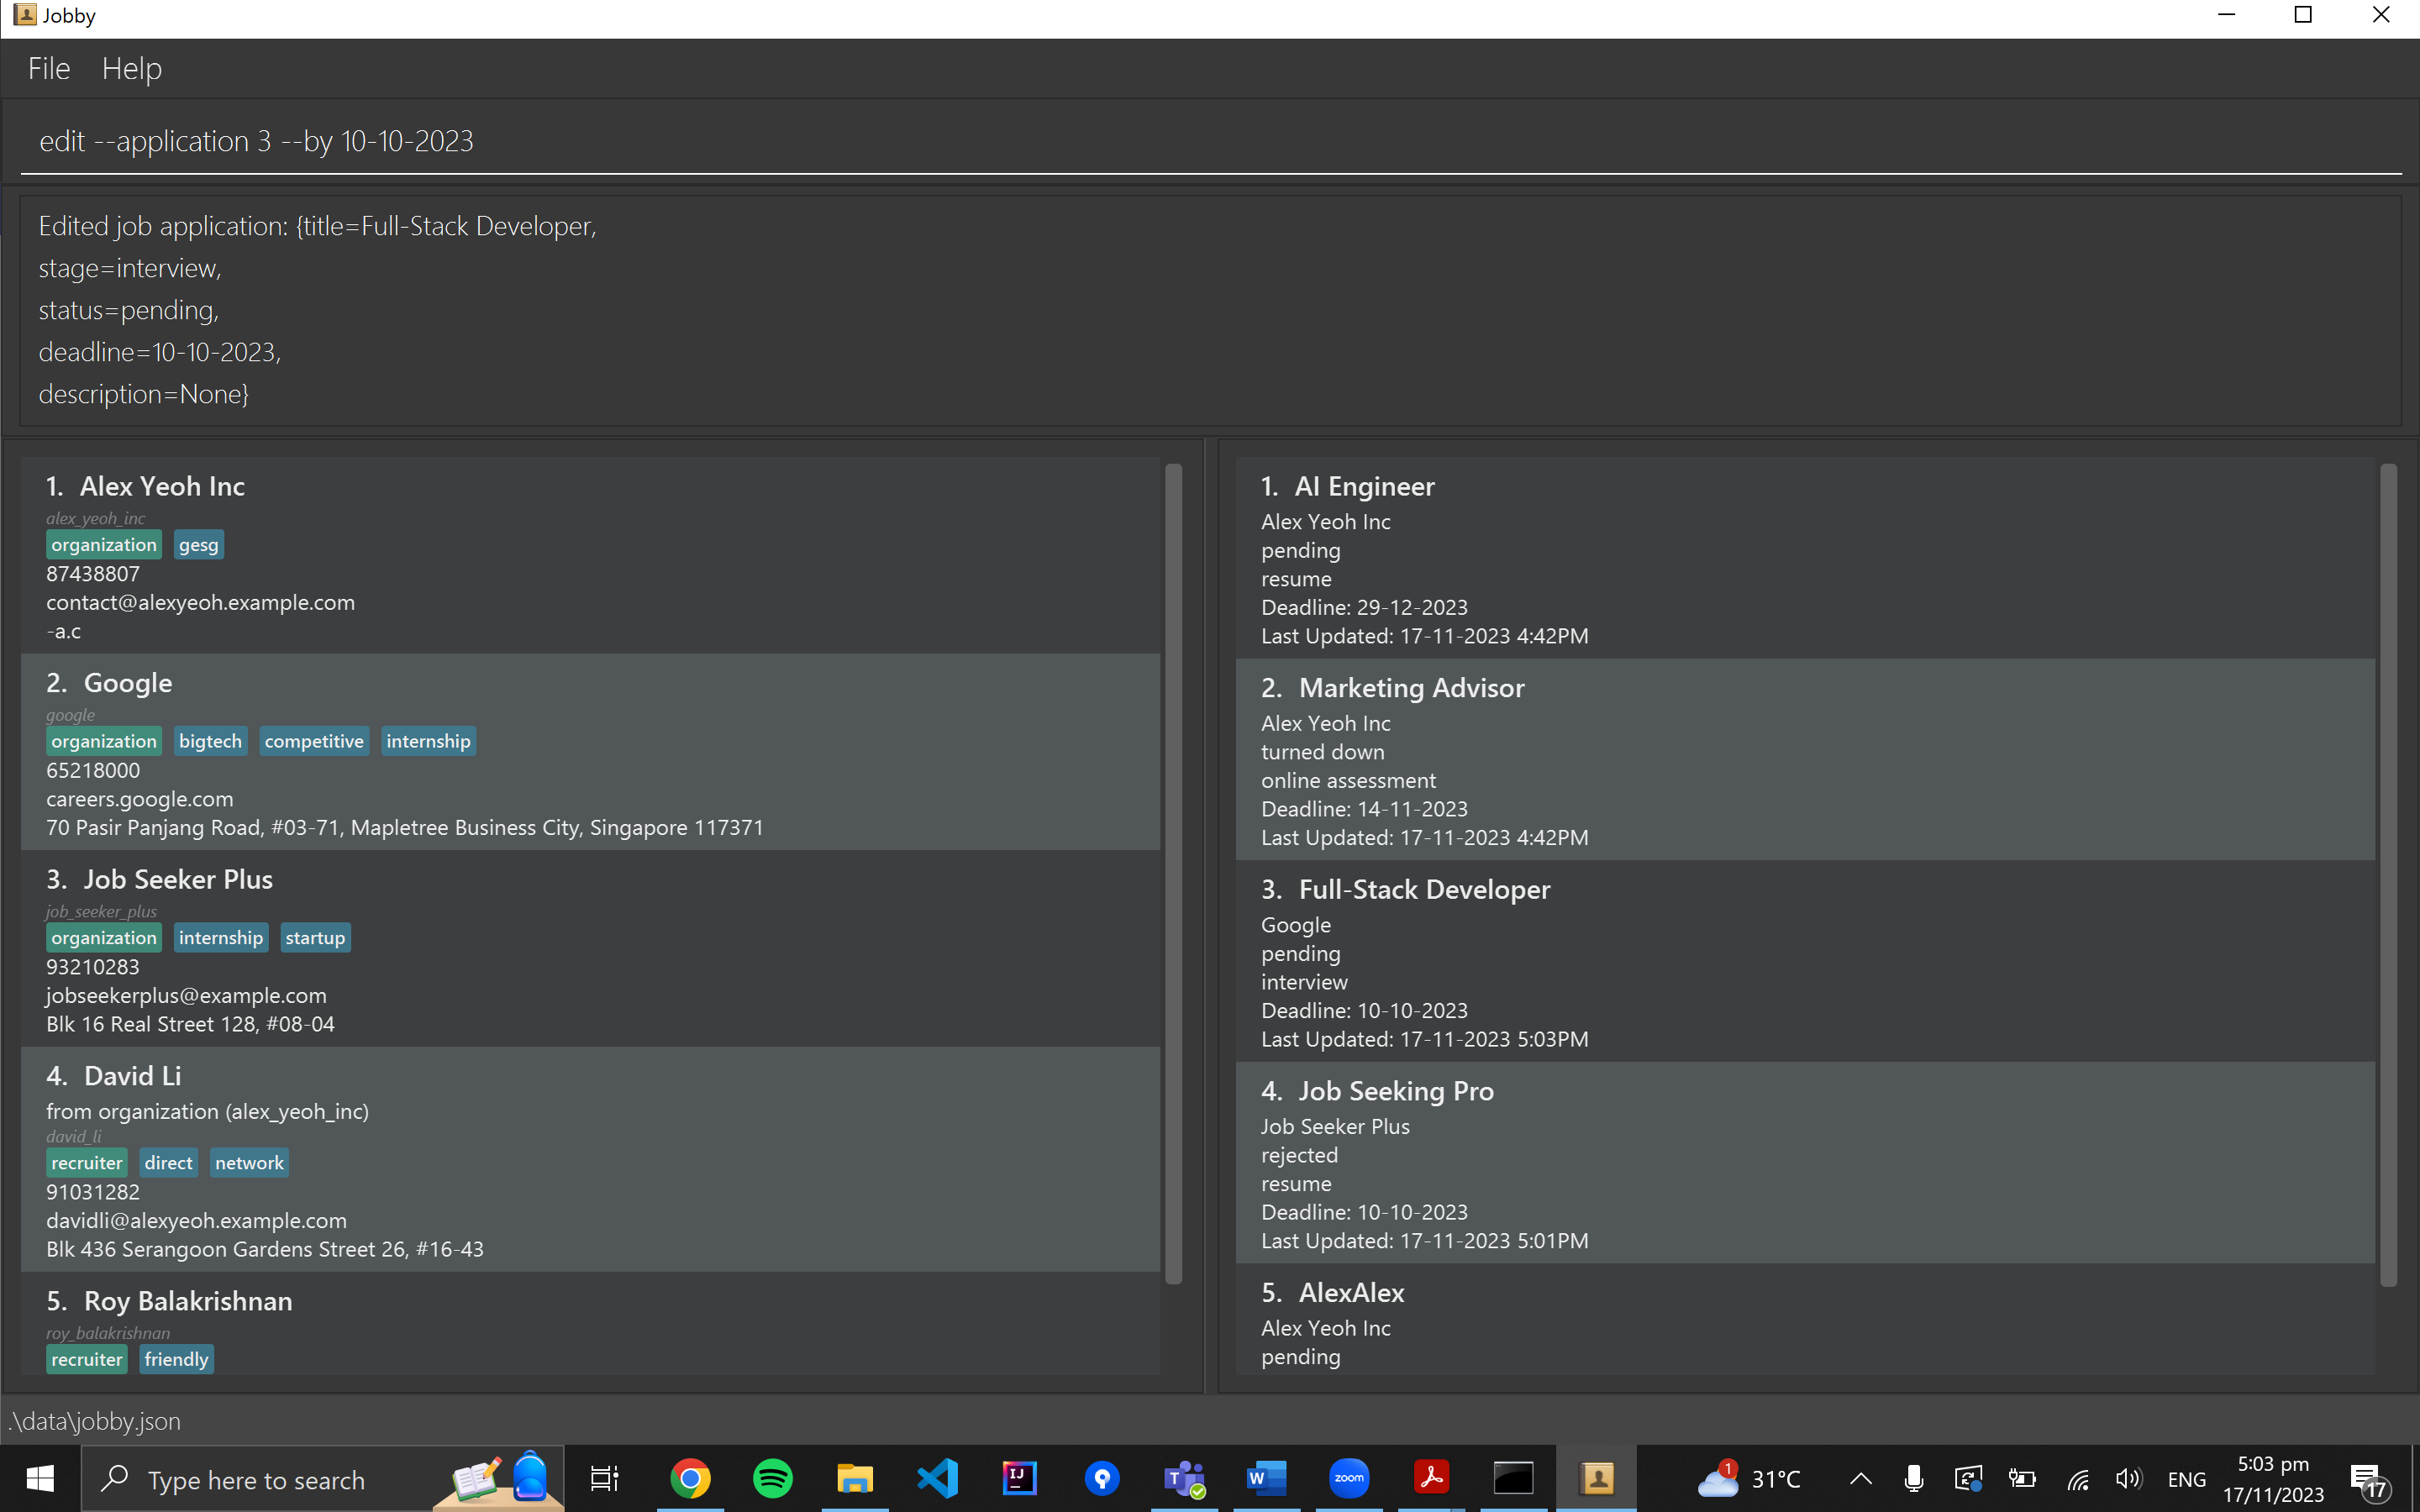Select the Full-Stack Developer application card
Screen dimensions: 2420x1512
click(1804, 961)
